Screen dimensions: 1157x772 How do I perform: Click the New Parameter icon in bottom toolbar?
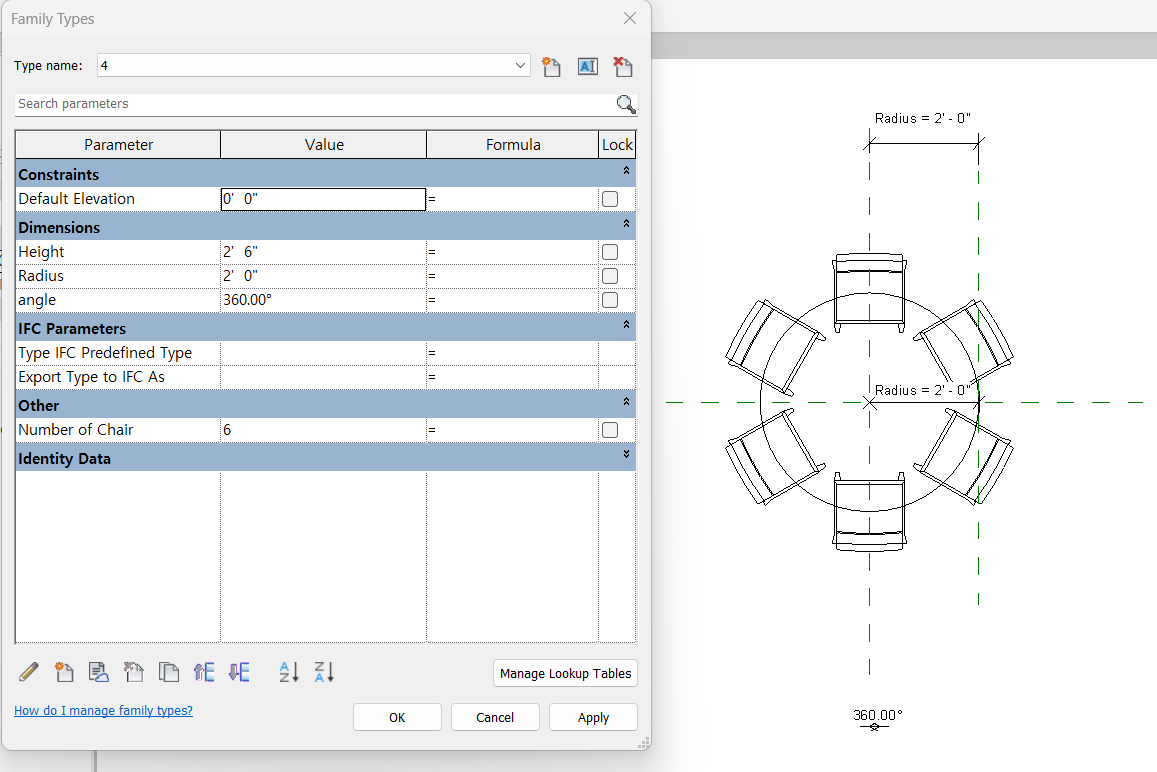point(64,672)
